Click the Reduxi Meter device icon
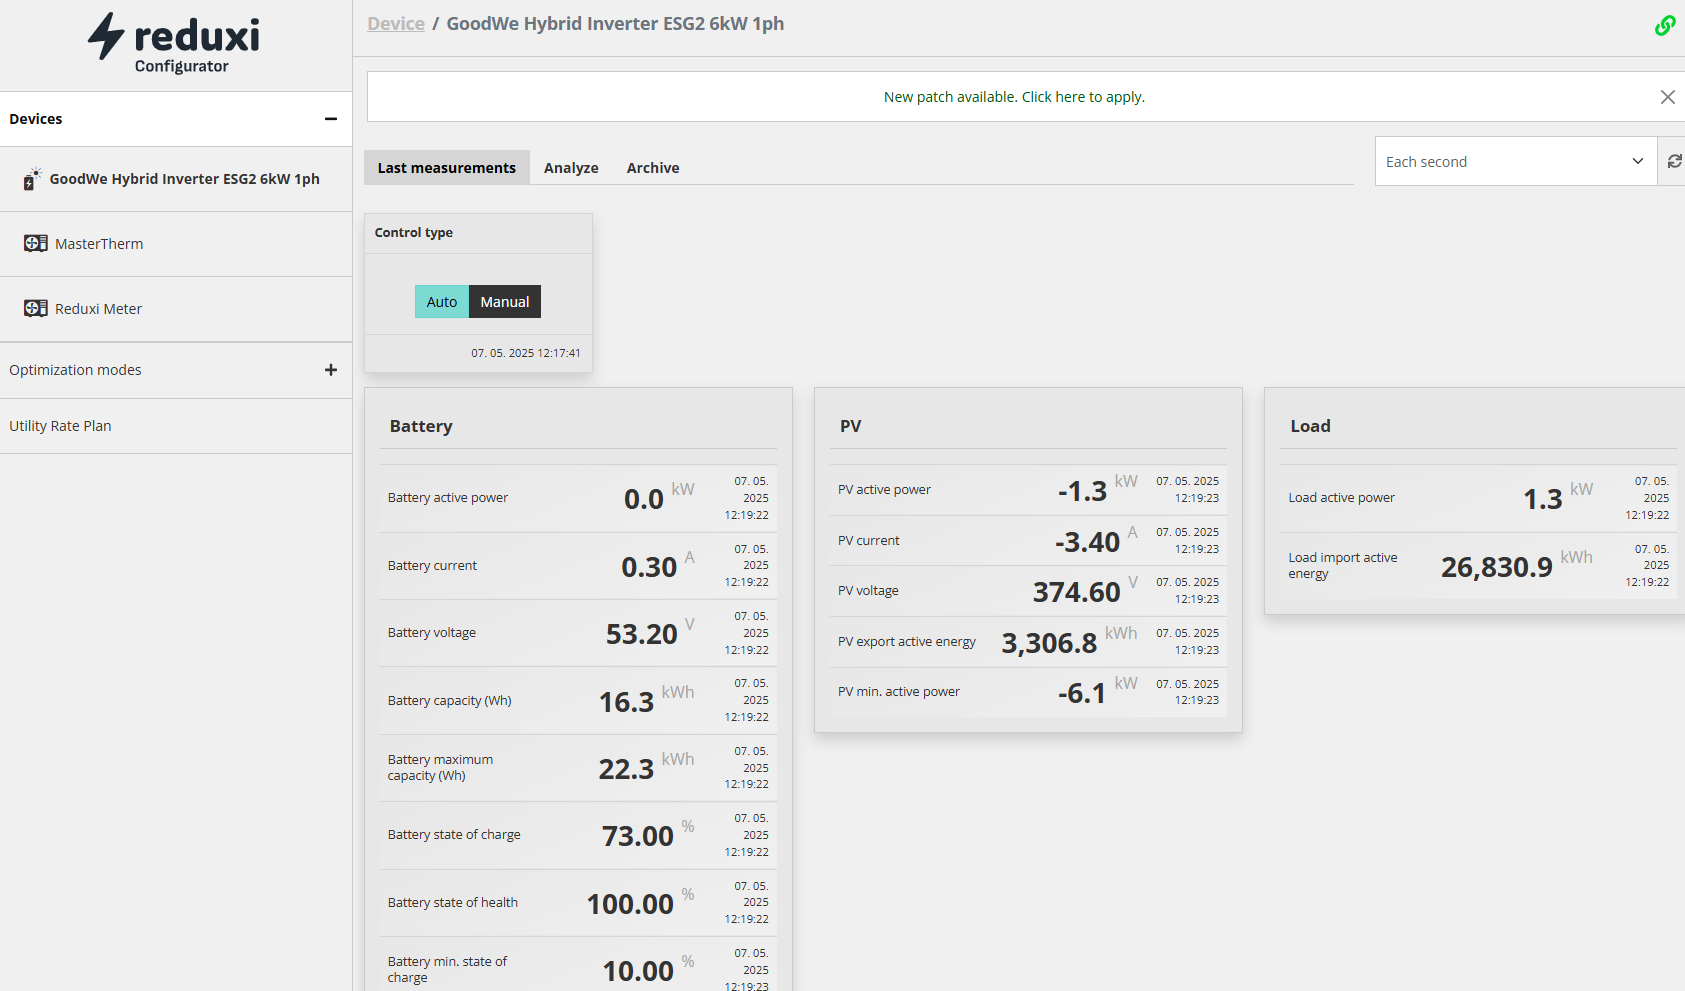1685x991 pixels. (36, 308)
